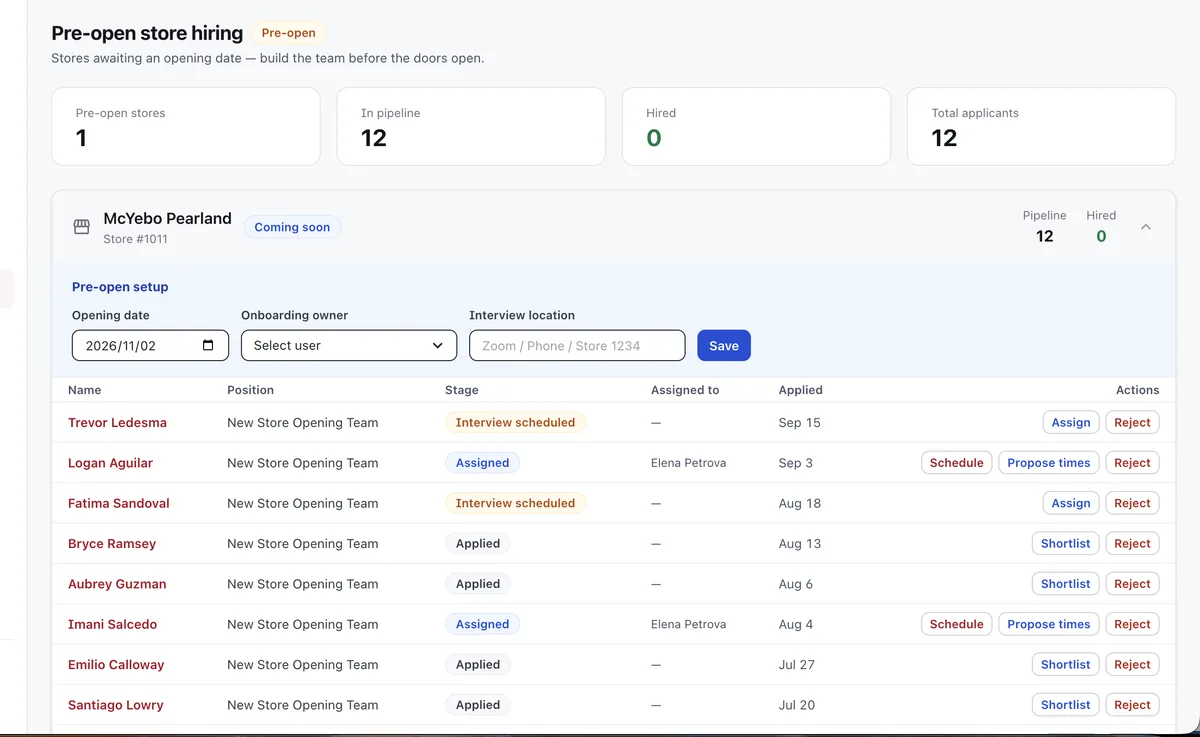The width and height of the screenshot is (1200, 737).
Task: Reject Logan Aguilar
Action: pyautogui.click(x=1132, y=463)
